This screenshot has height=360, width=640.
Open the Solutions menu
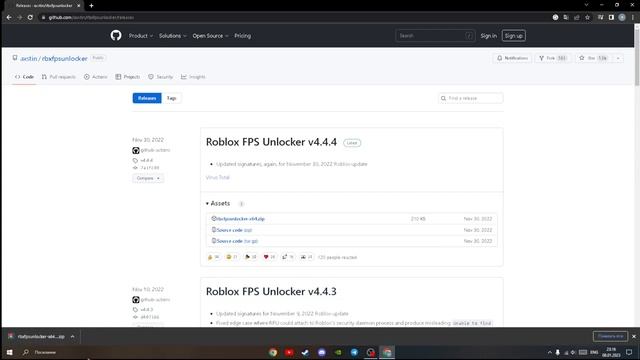[173, 36]
